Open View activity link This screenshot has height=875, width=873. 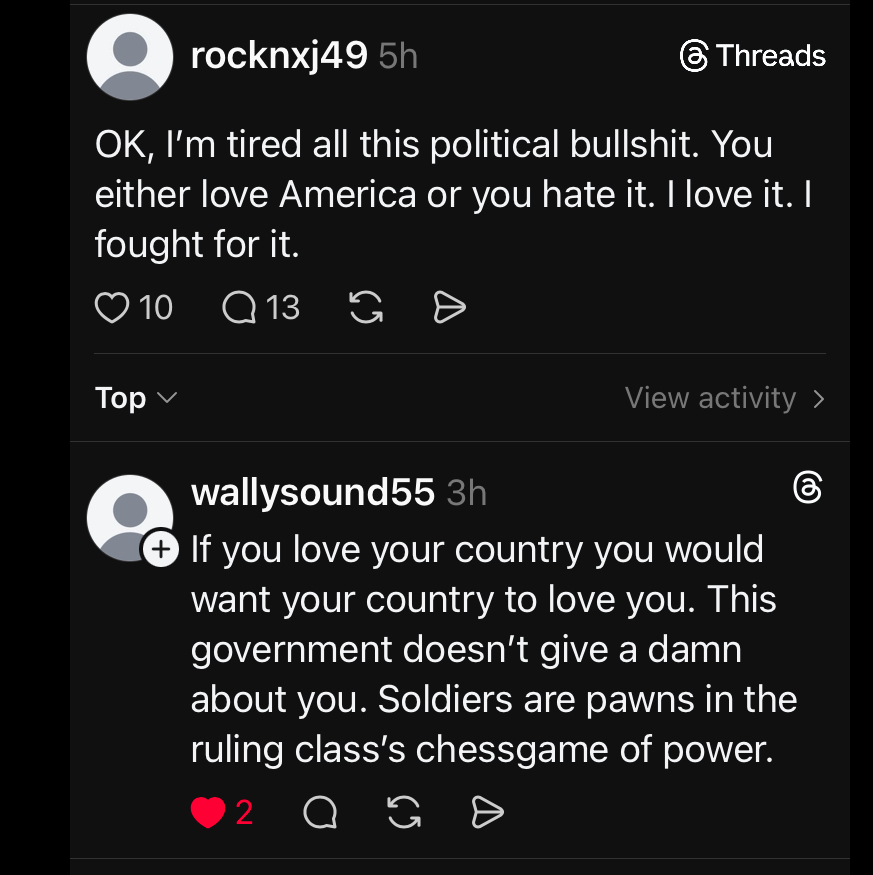710,398
